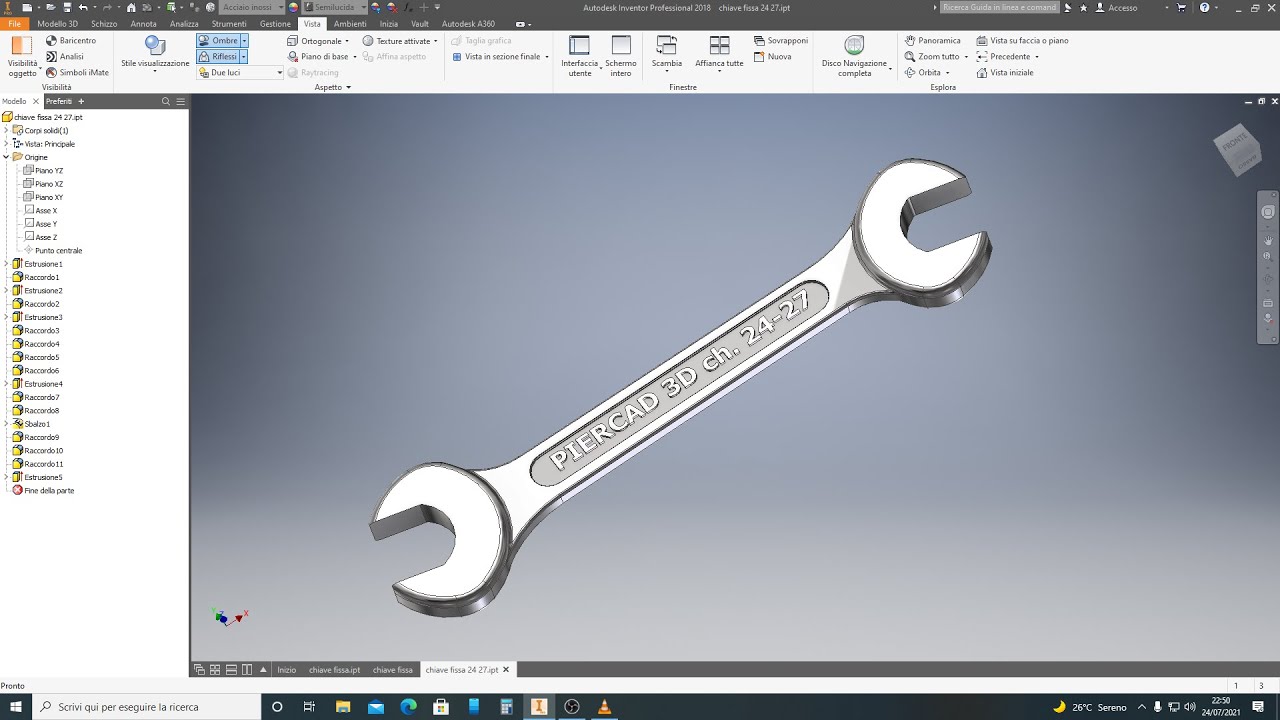Open the Acciaio inossi material dropdown
This screenshot has width=1280, height=720.
251,7
